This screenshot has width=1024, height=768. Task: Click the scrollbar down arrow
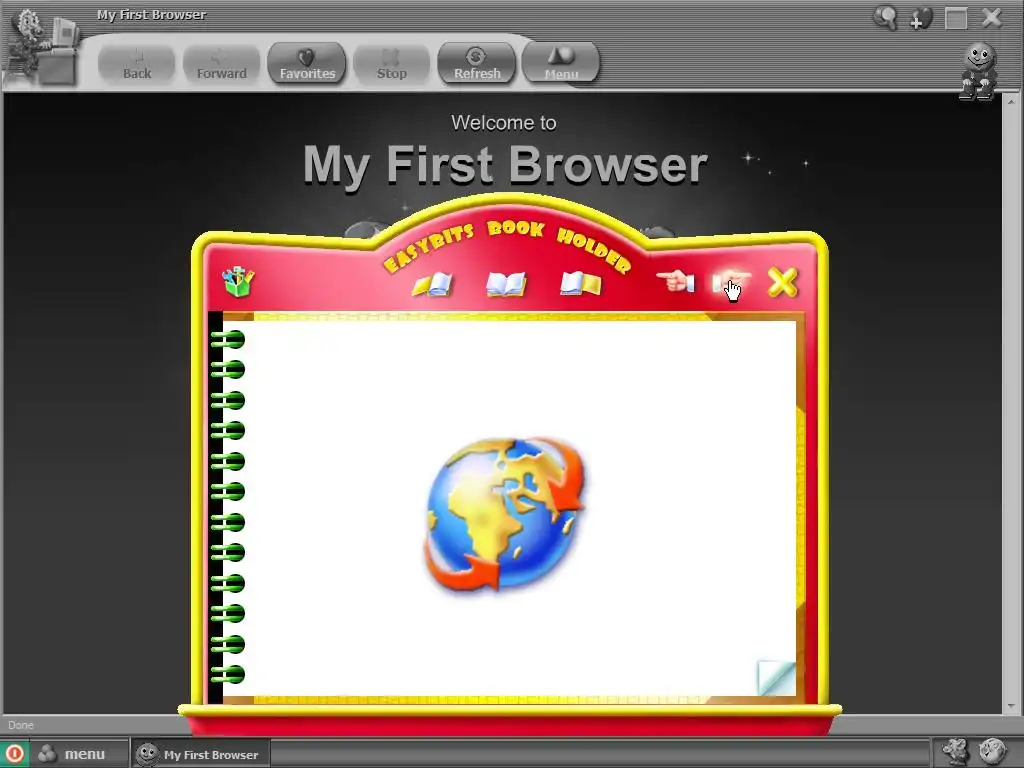tap(1011, 705)
